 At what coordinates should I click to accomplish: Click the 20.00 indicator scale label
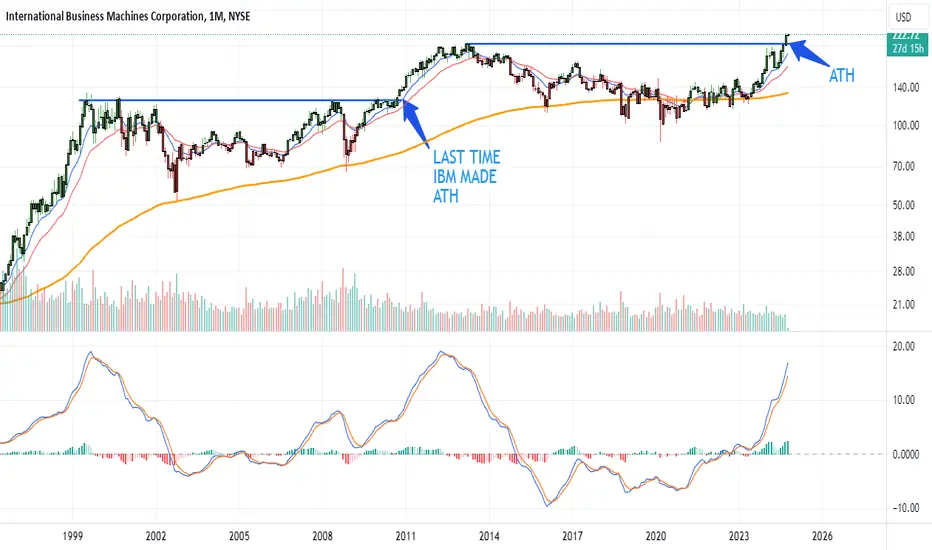coord(903,346)
